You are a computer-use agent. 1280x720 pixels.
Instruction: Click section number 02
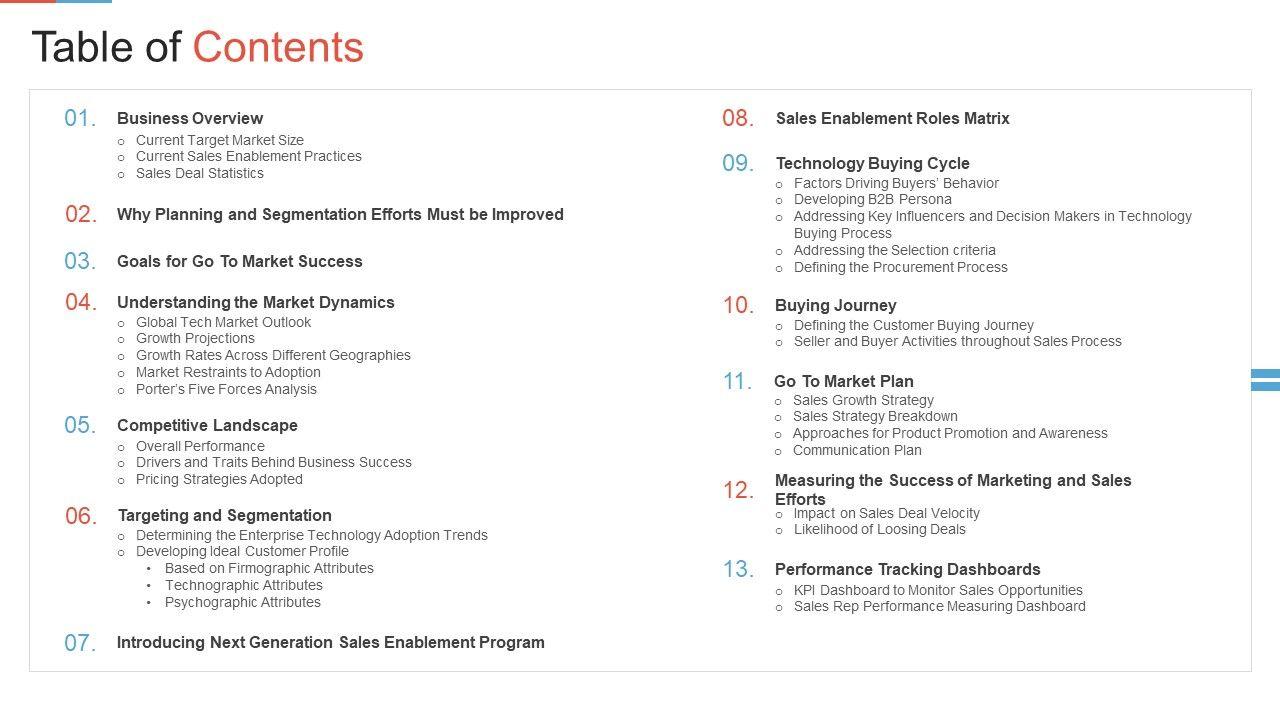tap(80, 214)
